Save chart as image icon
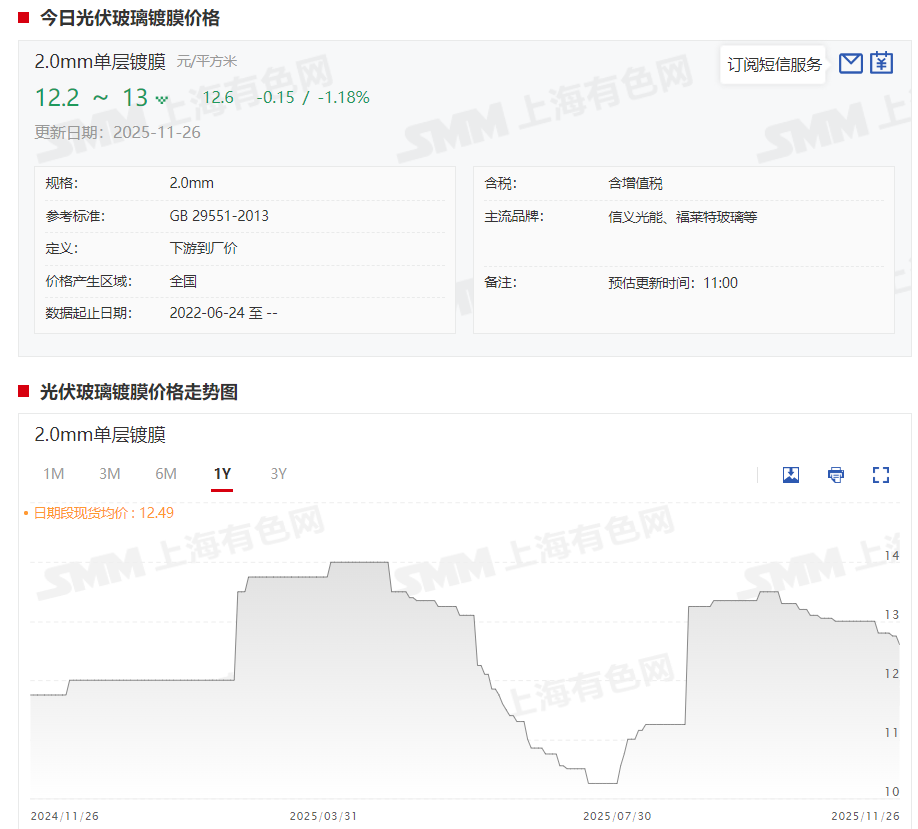Screen dimensions: 918x829 click(791, 475)
